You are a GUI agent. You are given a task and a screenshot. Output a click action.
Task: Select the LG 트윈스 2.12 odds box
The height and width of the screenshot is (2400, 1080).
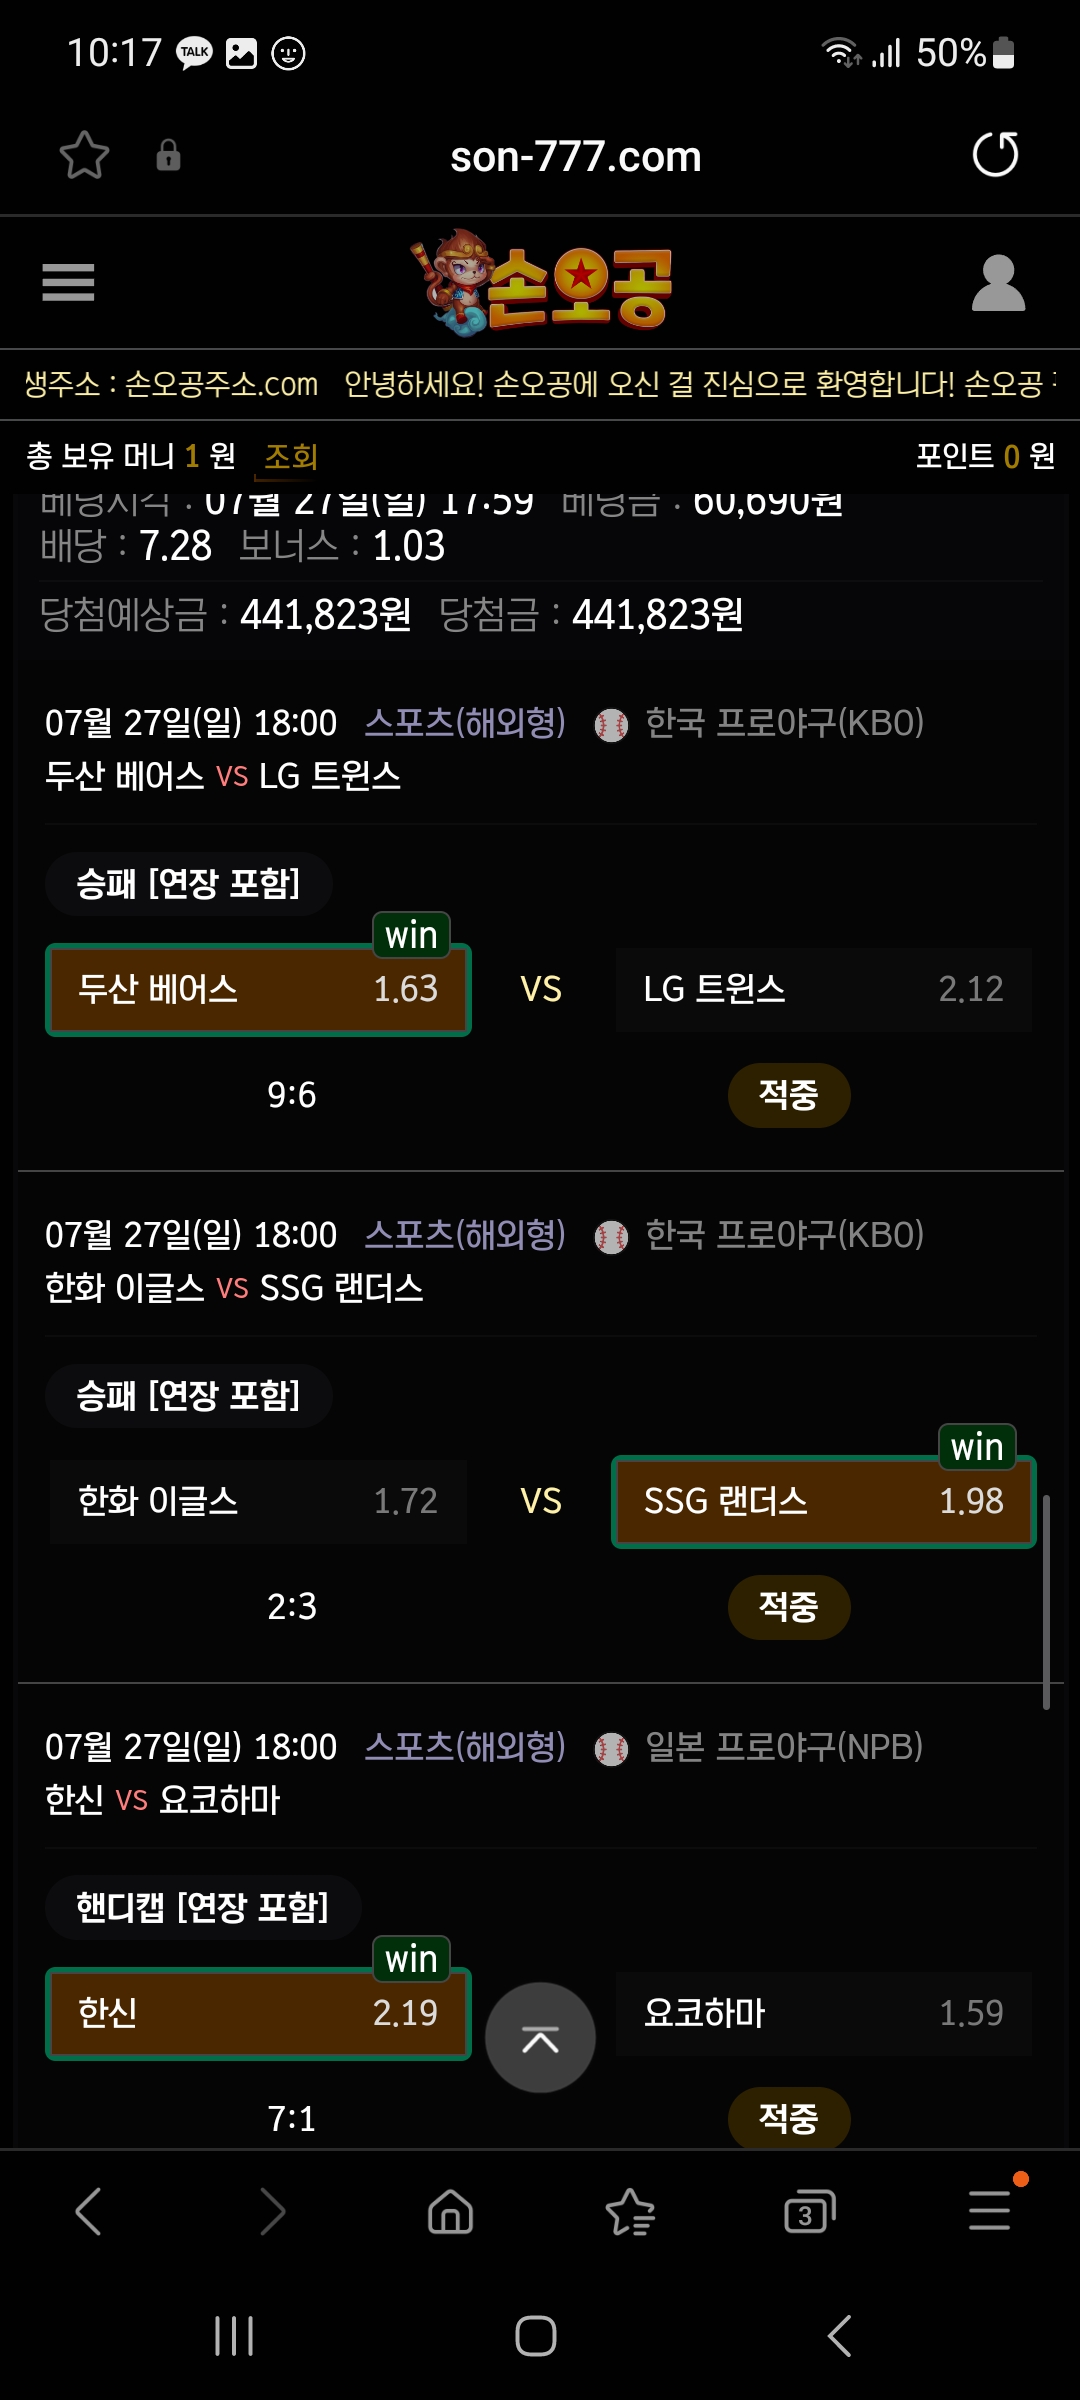click(x=824, y=990)
